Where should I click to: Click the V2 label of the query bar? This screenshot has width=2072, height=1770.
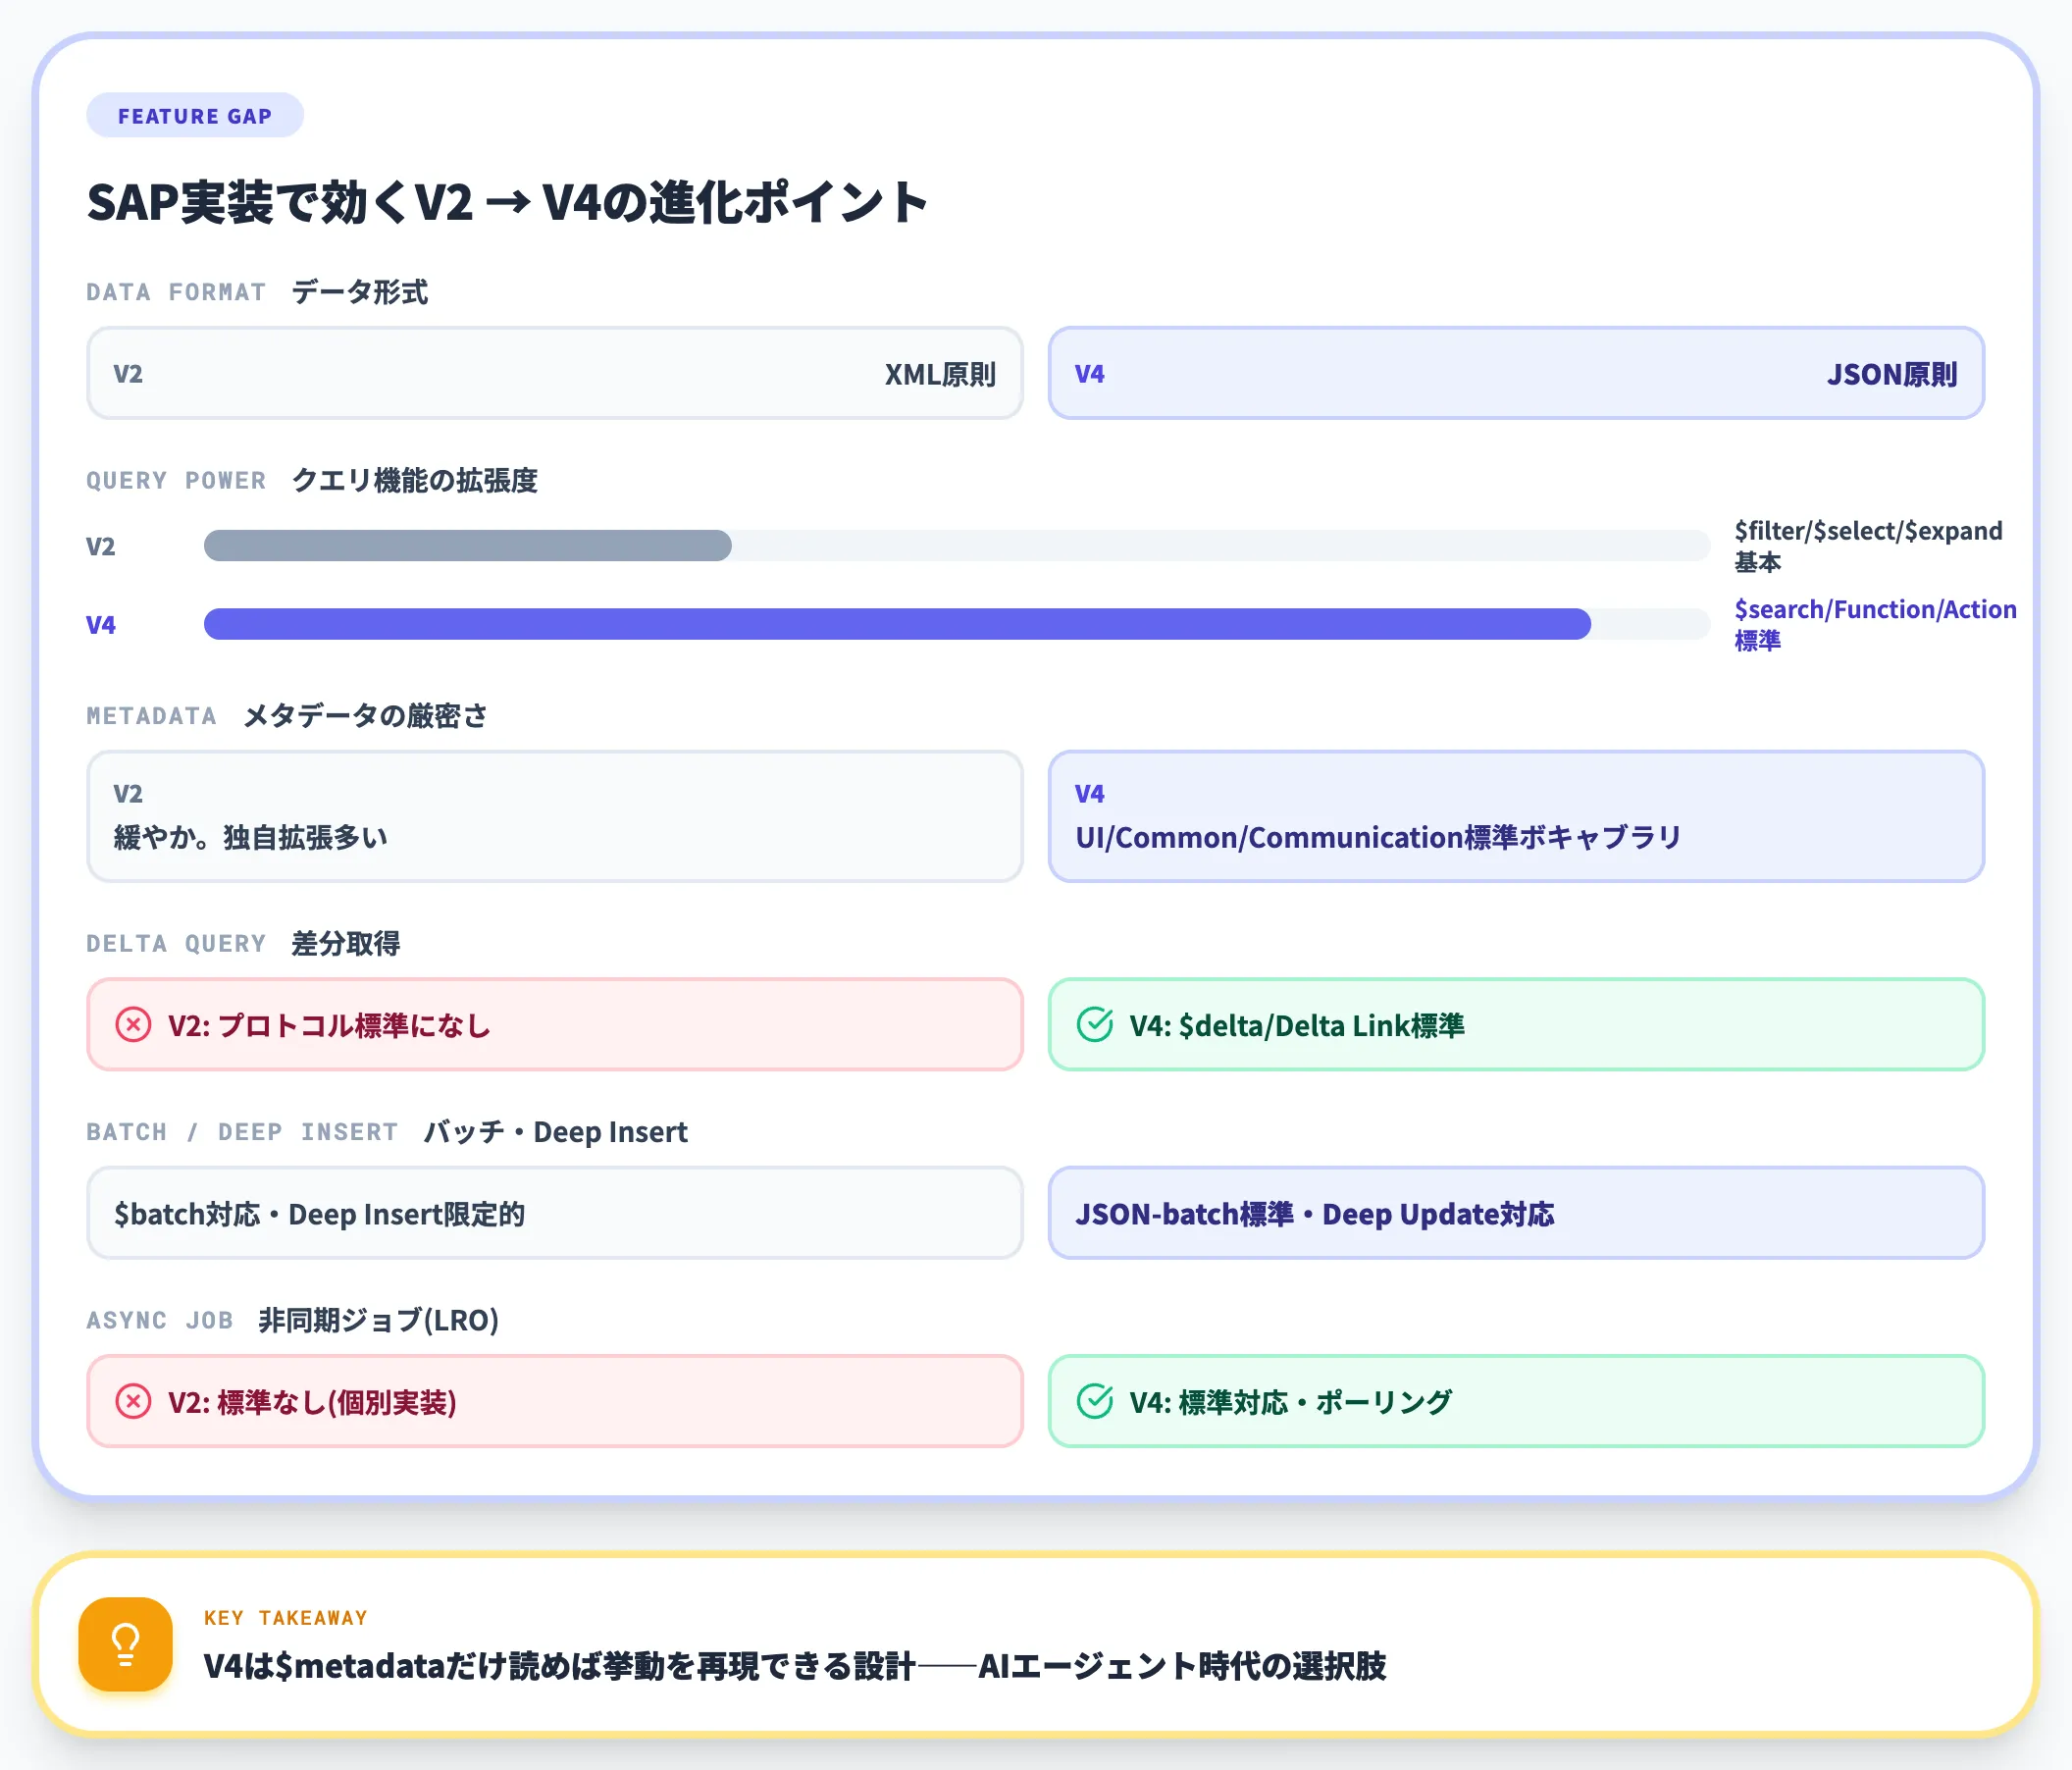(x=101, y=546)
